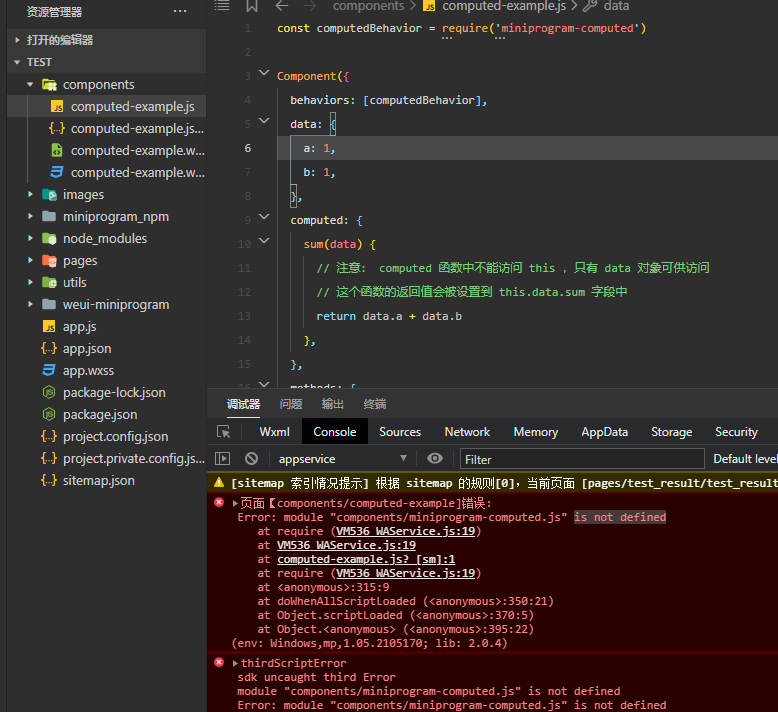
Task: Follow the computed-example.js? [sm]:1 link
Action: click(366, 559)
